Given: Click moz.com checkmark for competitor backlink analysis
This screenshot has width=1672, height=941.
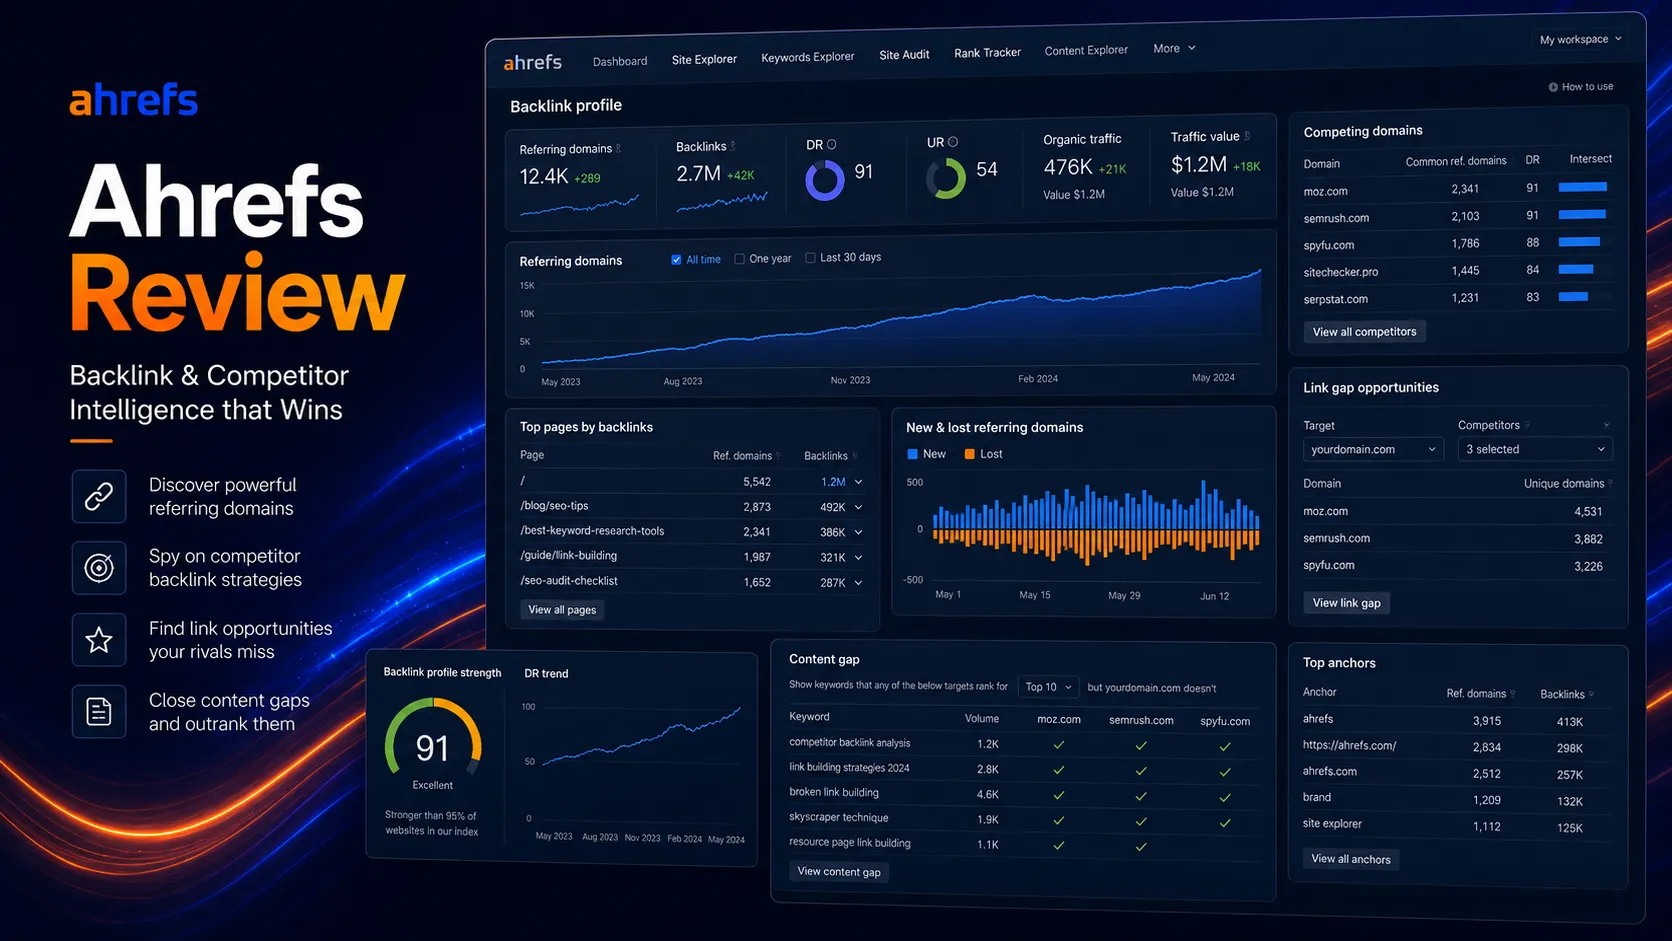Looking at the screenshot, I should [1059, 745].
